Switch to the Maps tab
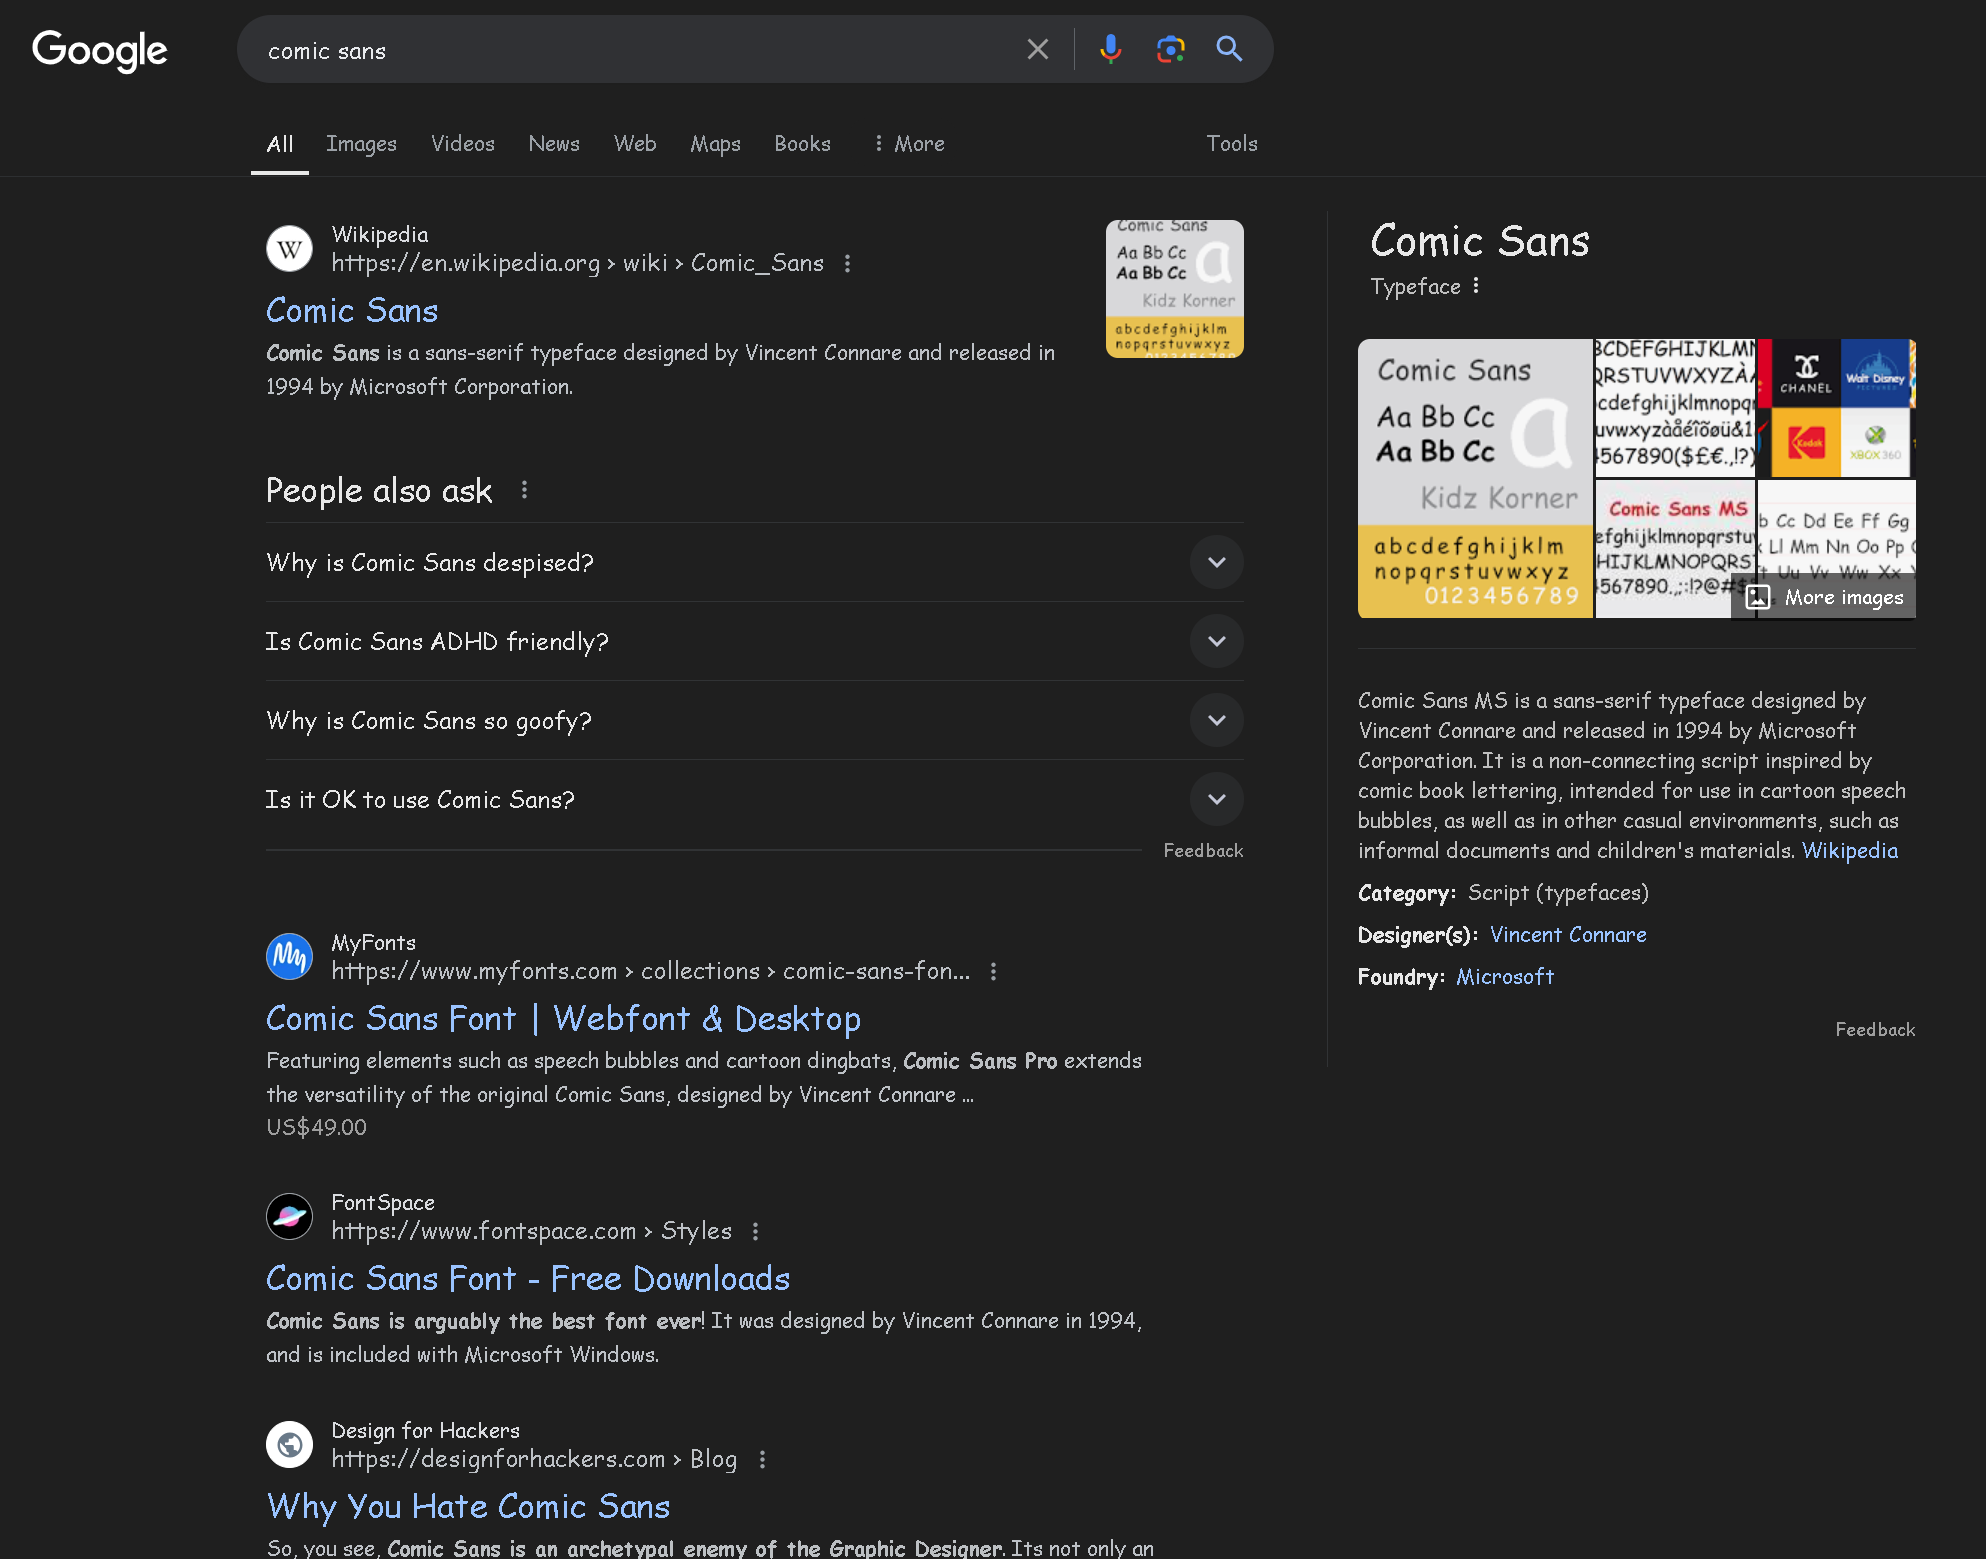 (x=715, y=144)
